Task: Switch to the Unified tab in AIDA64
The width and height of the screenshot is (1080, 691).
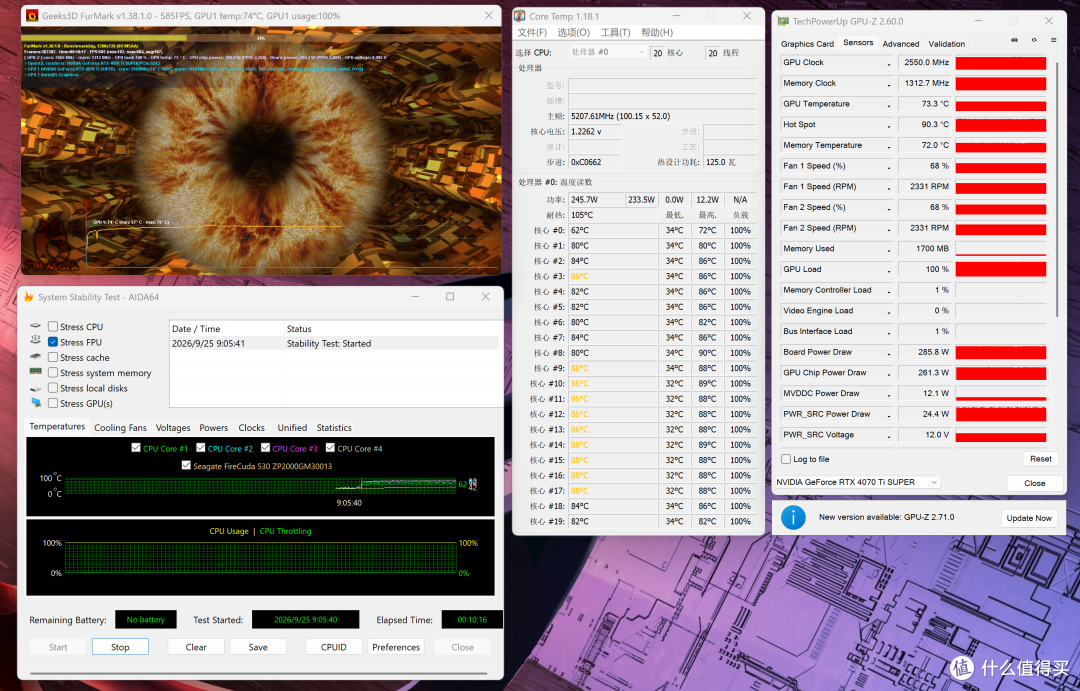Action: click(292, 427)
